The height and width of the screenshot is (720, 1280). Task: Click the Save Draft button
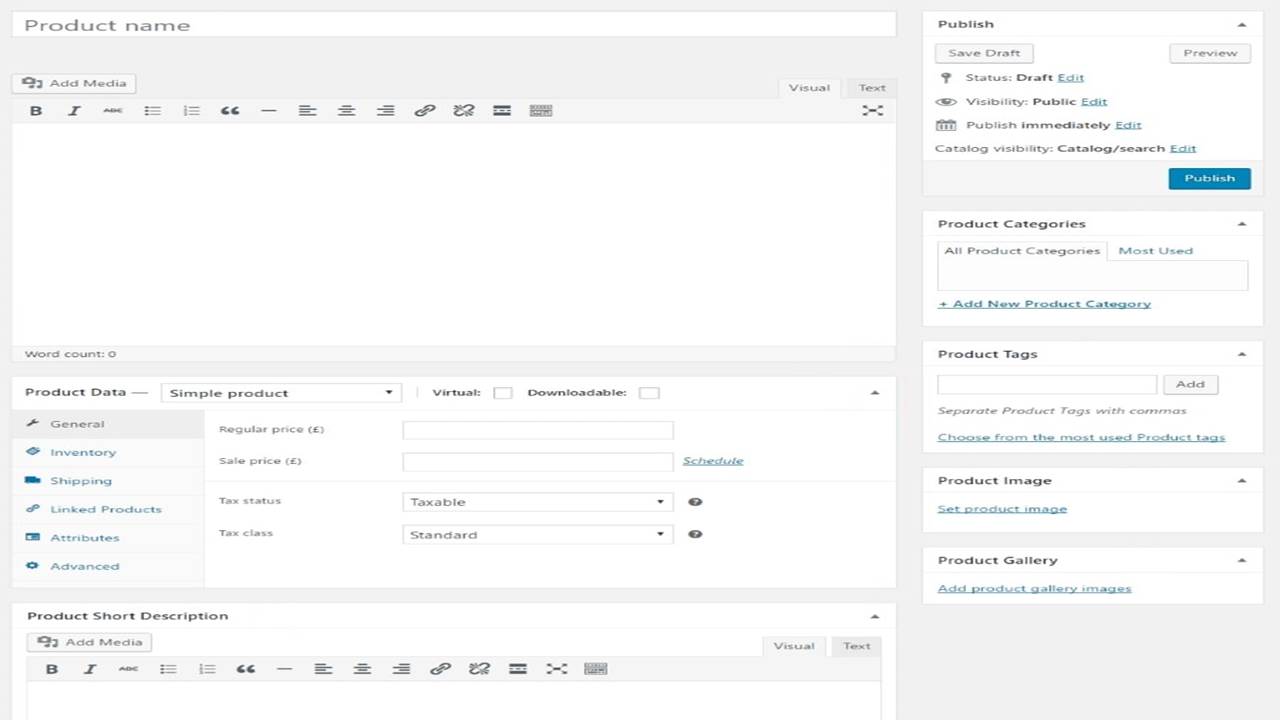(984, 53)
